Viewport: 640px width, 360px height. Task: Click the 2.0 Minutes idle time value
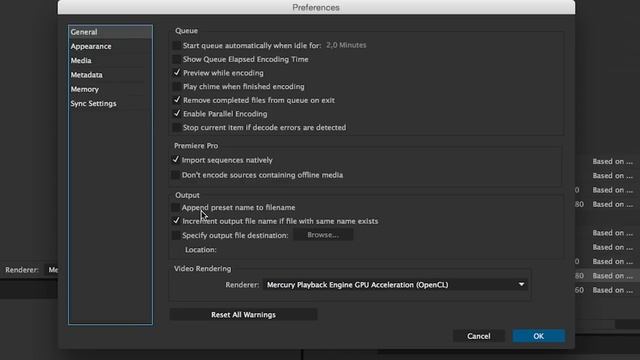click(346, 45)
